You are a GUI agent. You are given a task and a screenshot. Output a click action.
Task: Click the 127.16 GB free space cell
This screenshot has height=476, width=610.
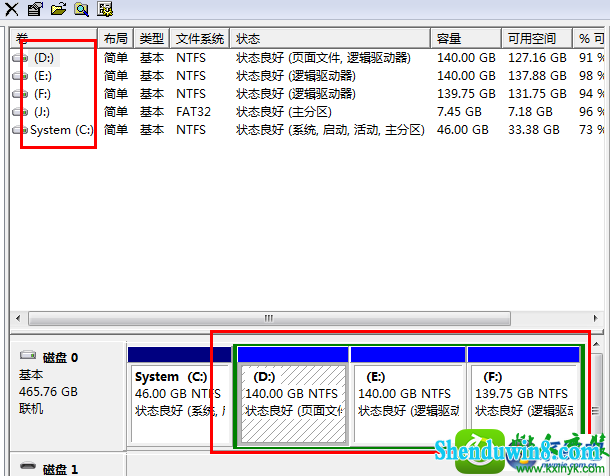[537, 58]
